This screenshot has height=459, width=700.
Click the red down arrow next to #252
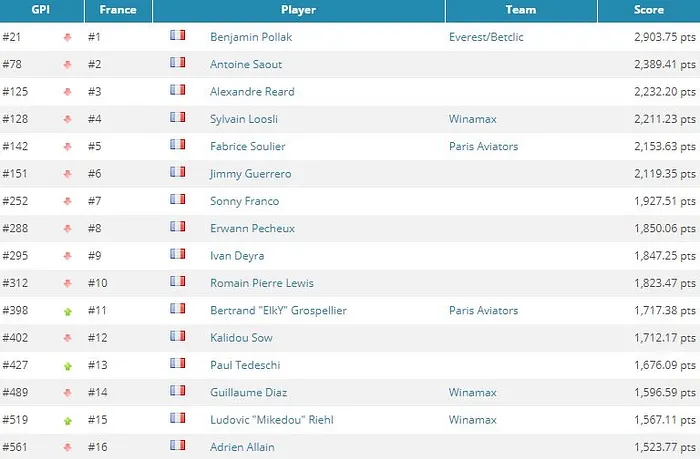point(68,202)
